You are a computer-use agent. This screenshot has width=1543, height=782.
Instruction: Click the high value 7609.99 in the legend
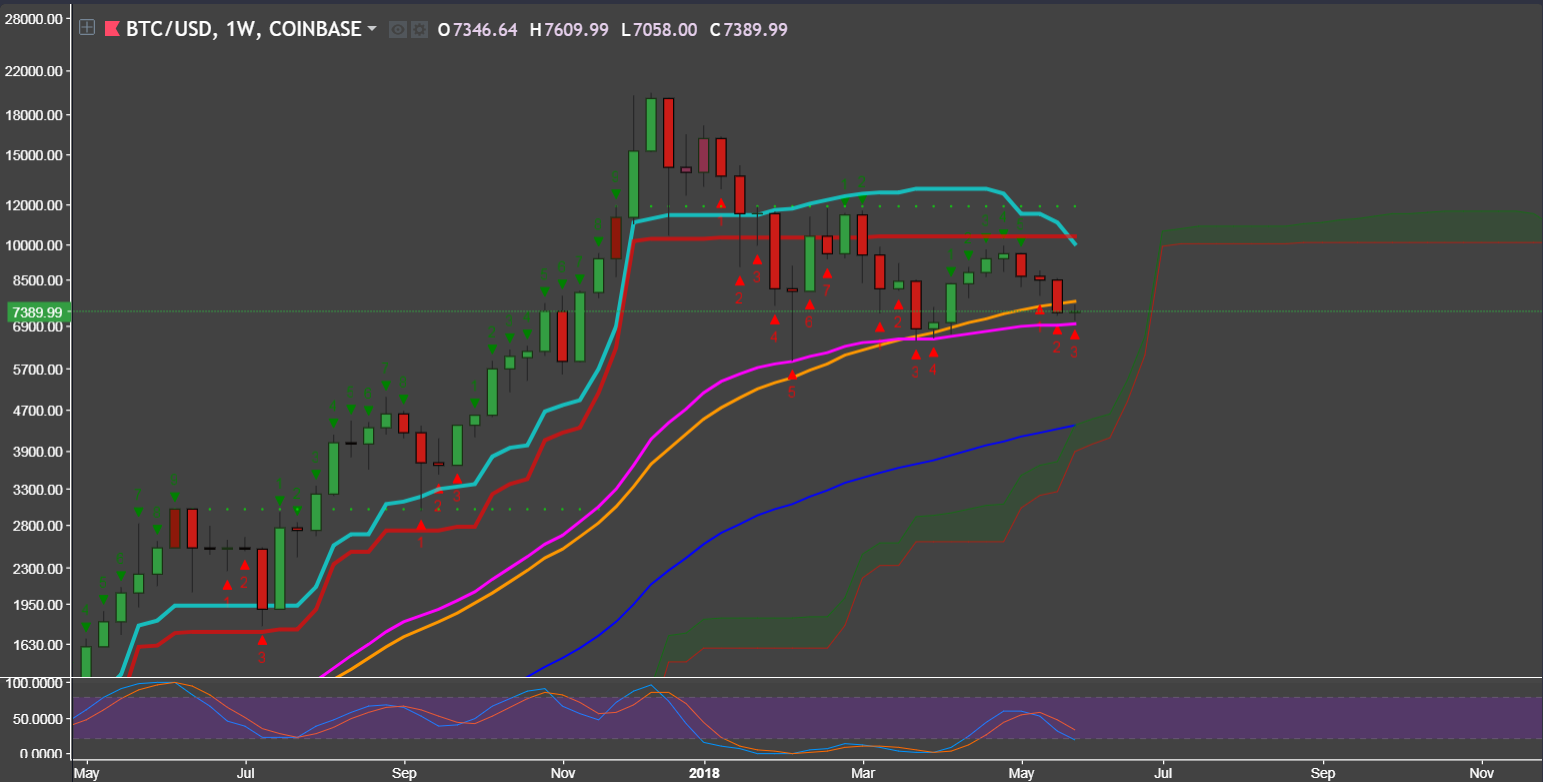[576, 30]
